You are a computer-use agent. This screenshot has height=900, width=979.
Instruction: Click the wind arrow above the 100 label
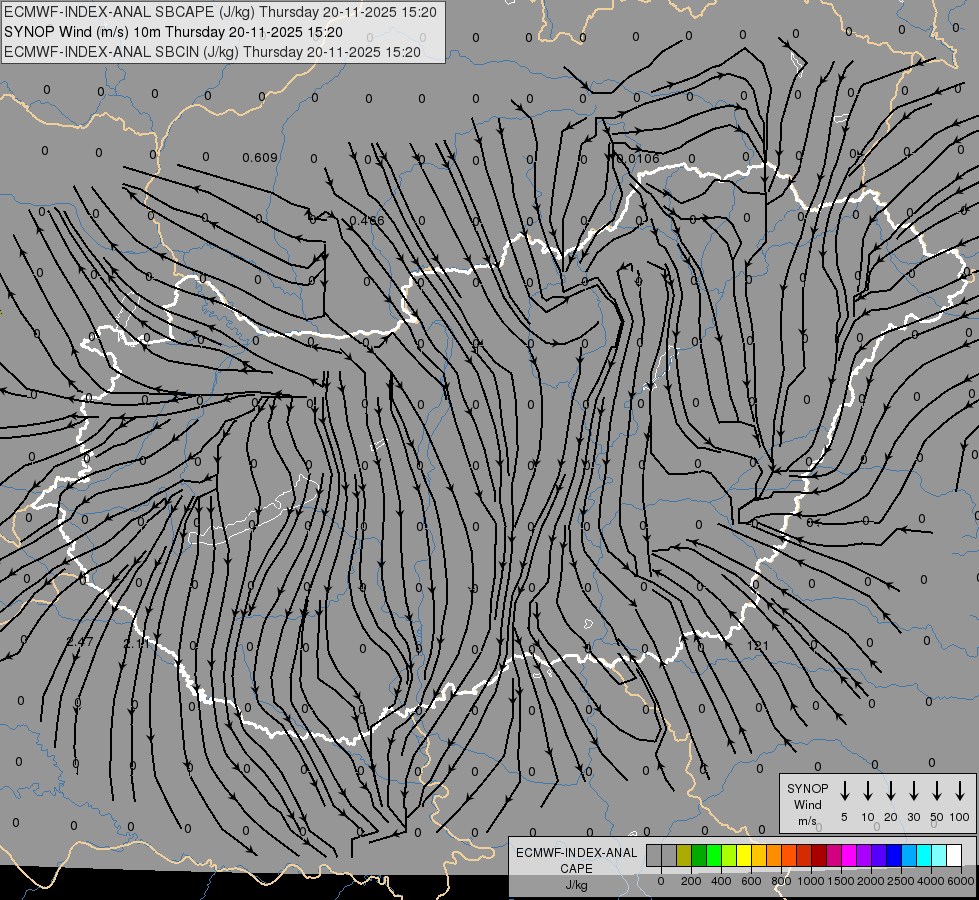[960, 791]
